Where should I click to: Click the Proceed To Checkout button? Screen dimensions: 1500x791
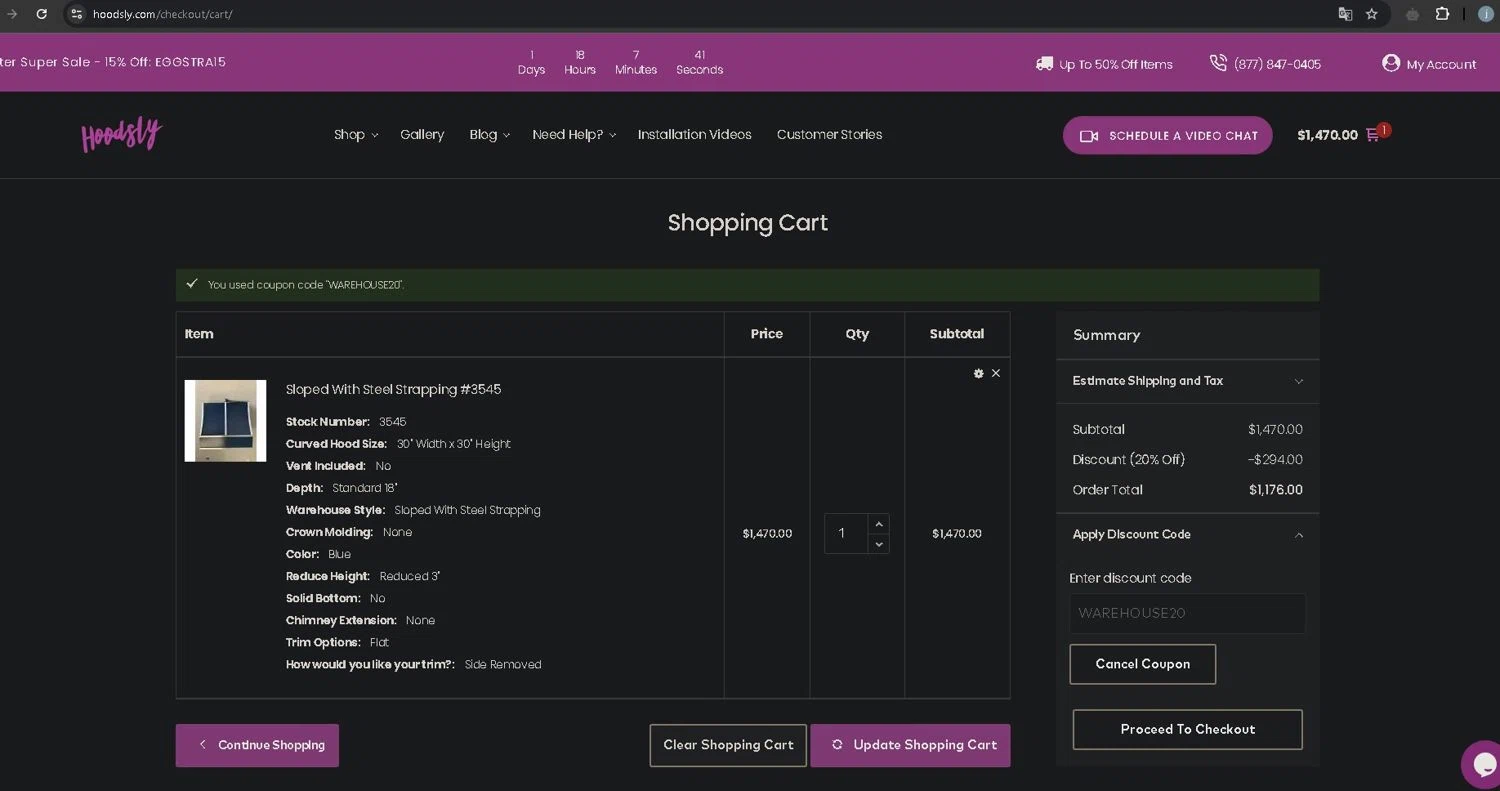coord(1188,729)
